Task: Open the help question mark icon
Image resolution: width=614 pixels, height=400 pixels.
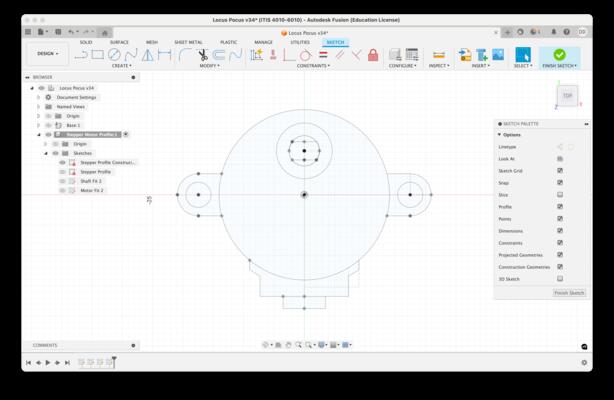Action: (x=566, y=32)
